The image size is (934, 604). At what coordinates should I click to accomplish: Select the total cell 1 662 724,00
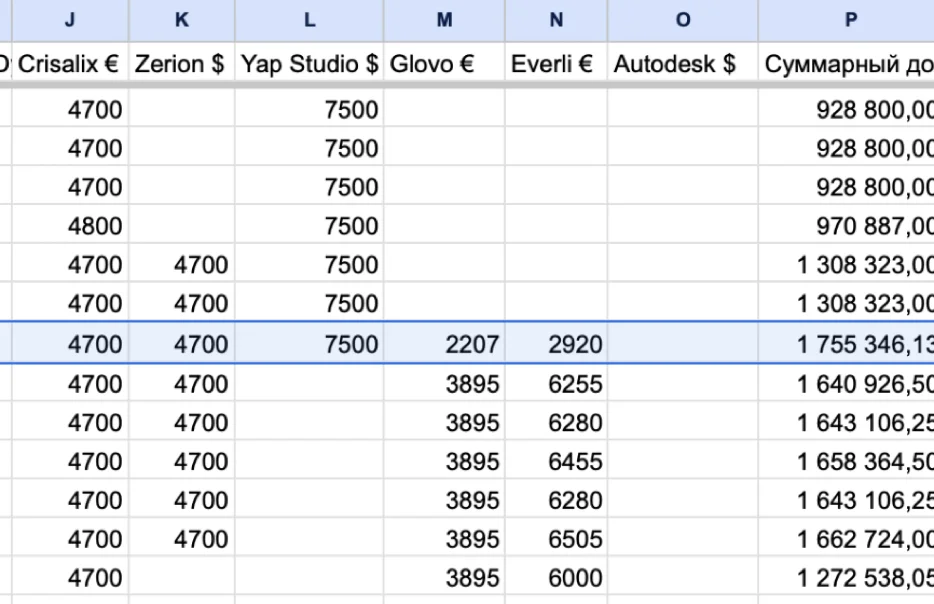tap(846, 538)
